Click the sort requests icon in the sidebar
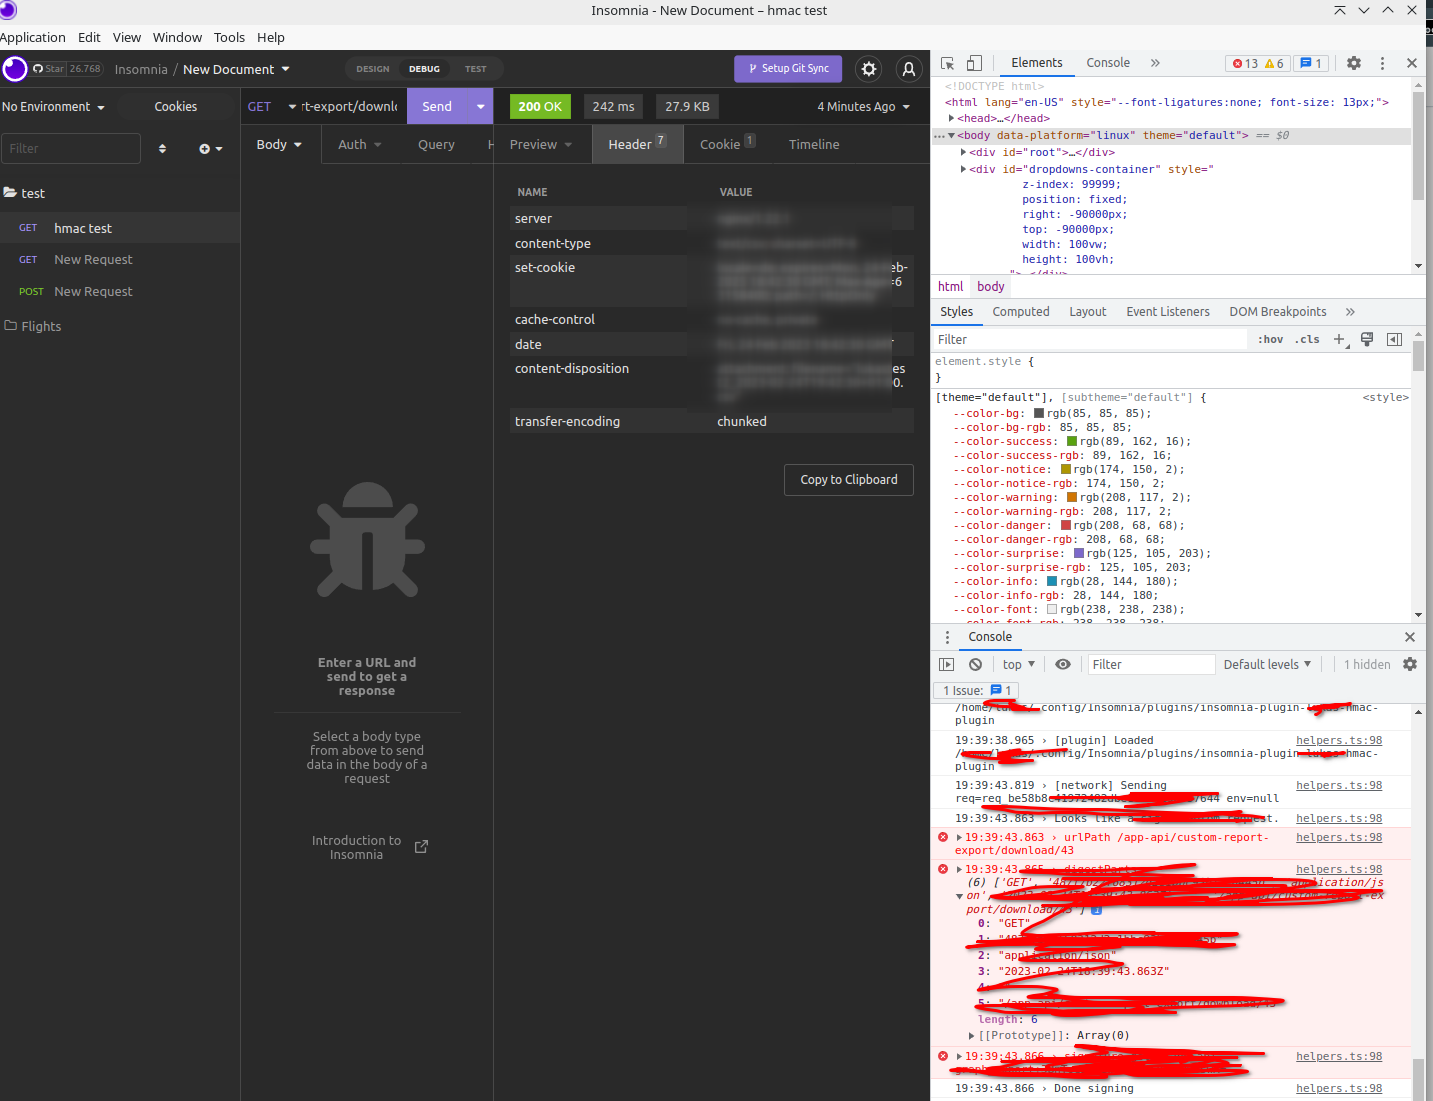Screen dimensions: 1433x1101 [162, 147]
